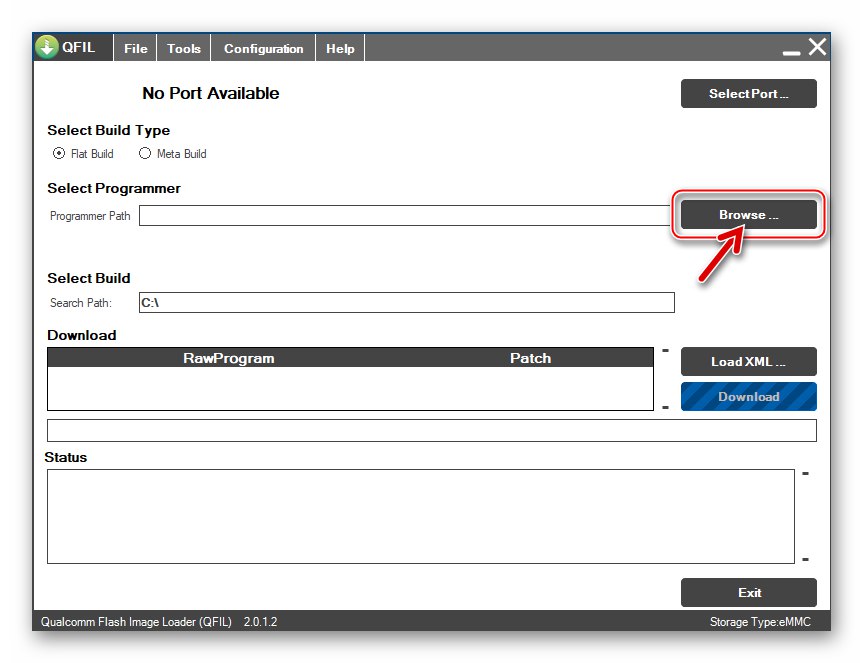Close the QFIL window
The height and width of the screenshot is (663, 863).
point(817,47)
